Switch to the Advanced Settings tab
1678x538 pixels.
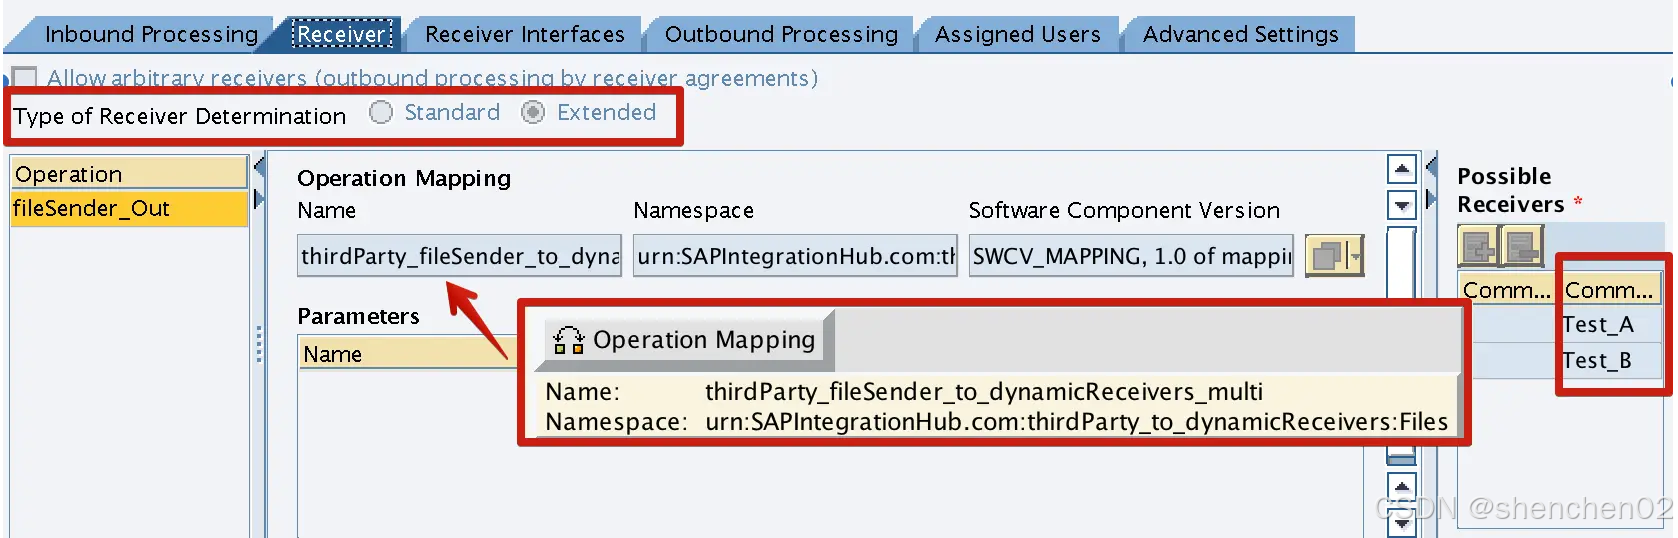point(1240,34)
